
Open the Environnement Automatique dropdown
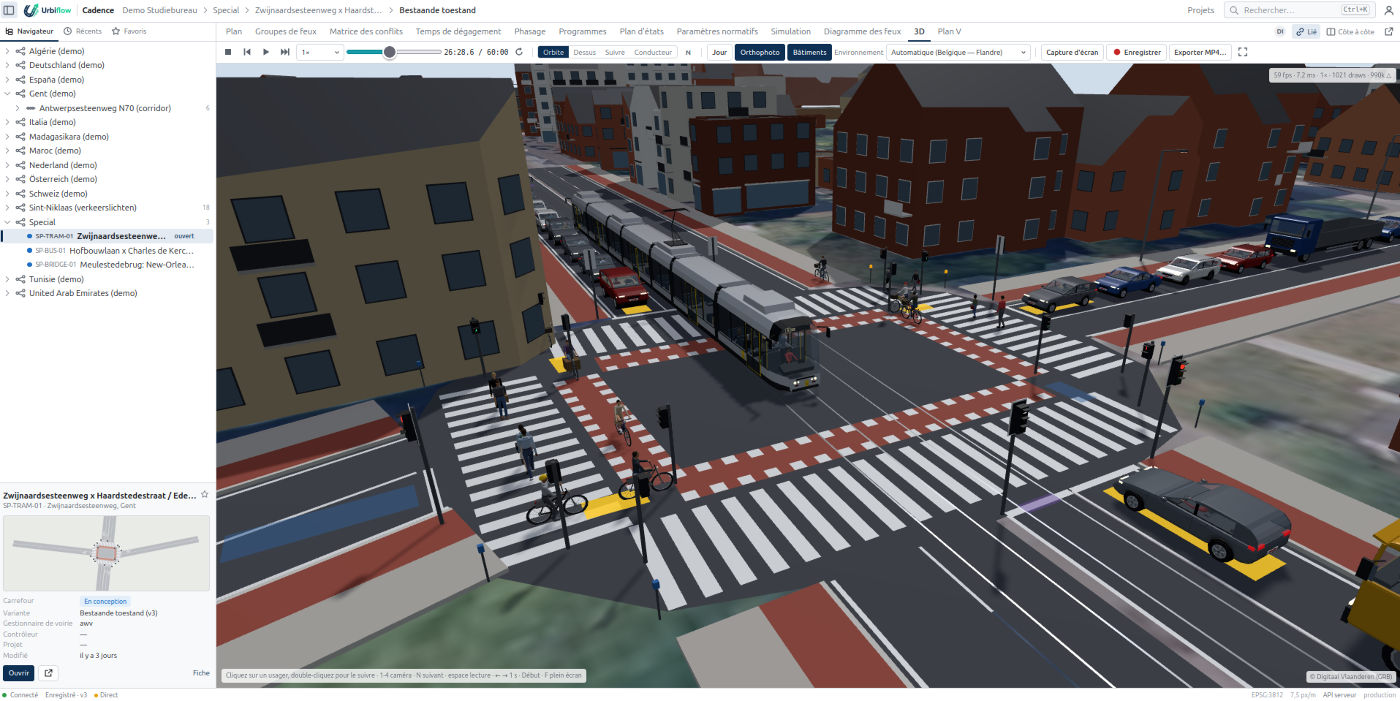(959, 52)
